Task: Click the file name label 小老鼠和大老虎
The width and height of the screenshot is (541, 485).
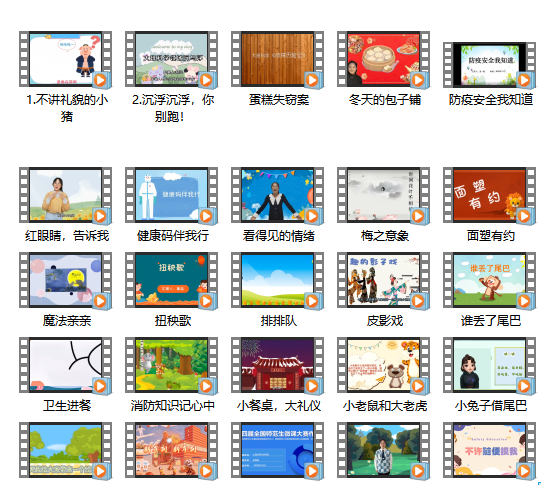Action: coord(385,406)
